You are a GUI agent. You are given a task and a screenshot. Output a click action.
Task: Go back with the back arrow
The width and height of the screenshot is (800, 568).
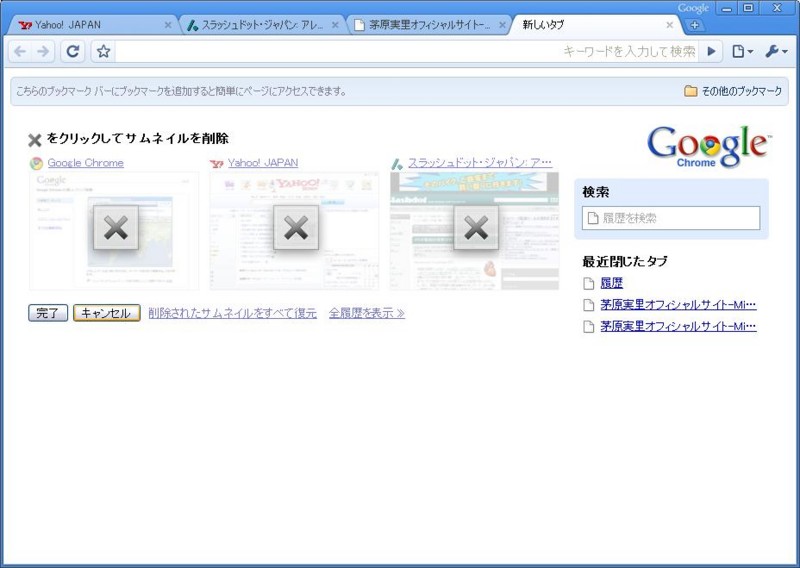[20, 51]
